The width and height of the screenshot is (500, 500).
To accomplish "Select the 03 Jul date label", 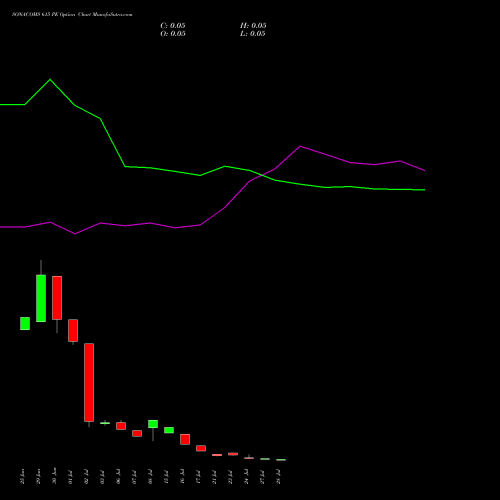I will [x=102, y=477].
